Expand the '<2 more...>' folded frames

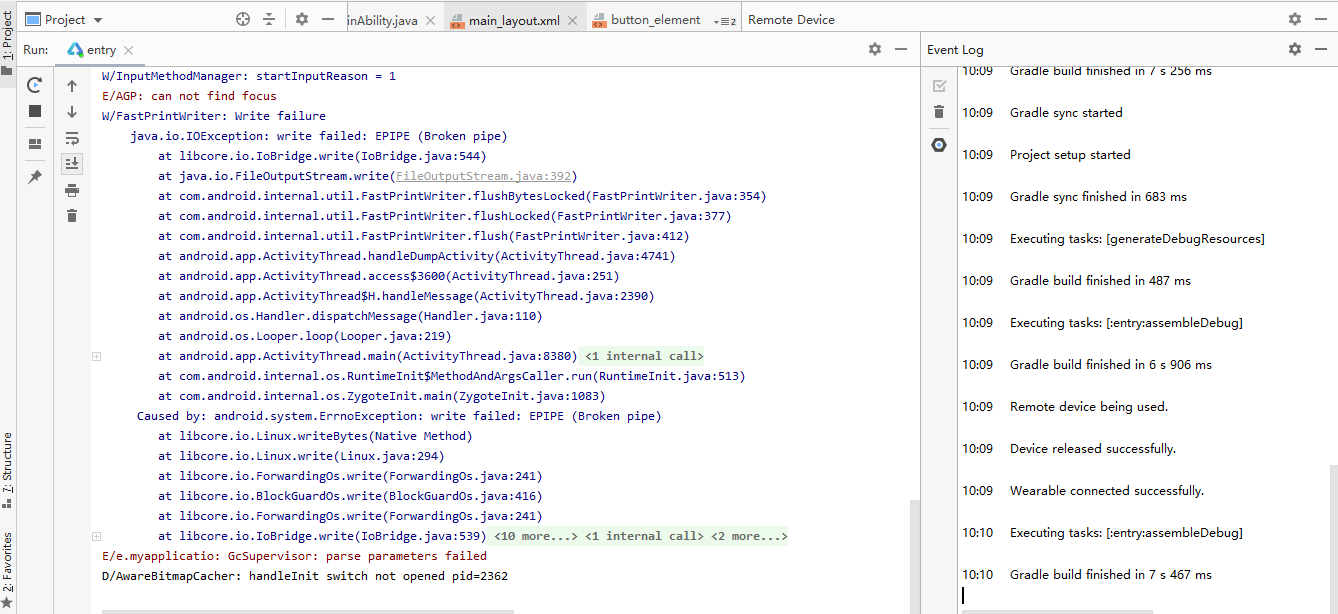749,536
